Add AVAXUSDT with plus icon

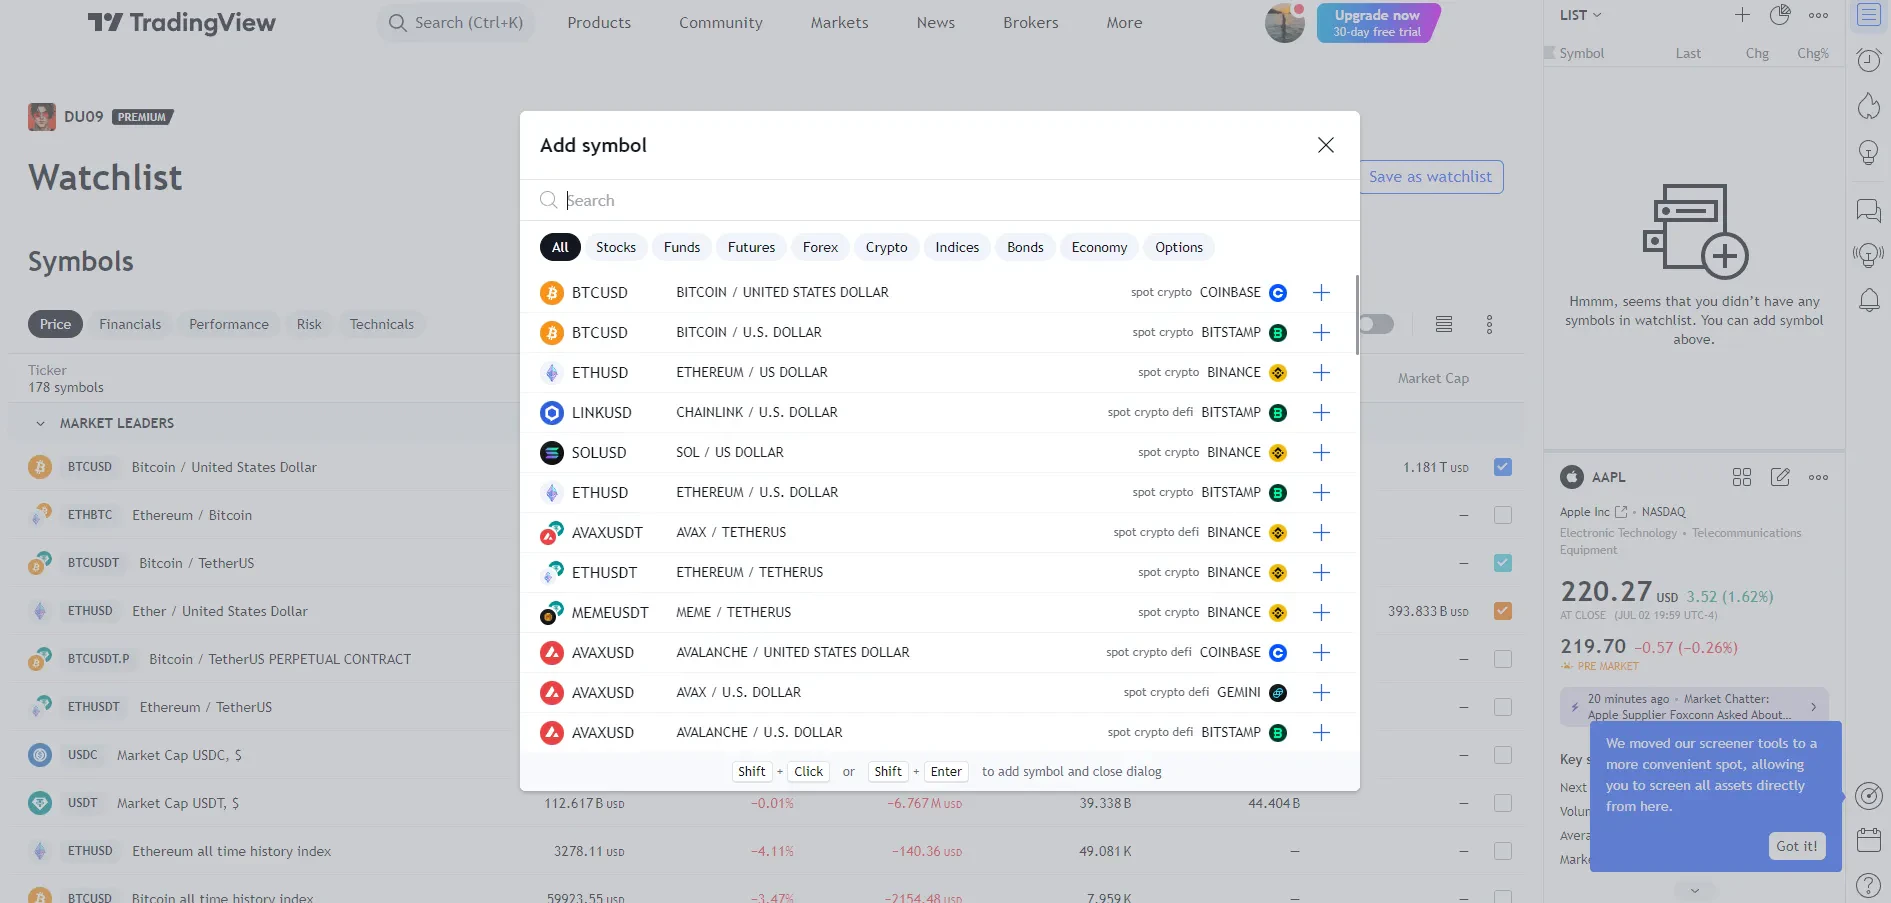point(1321,532)
